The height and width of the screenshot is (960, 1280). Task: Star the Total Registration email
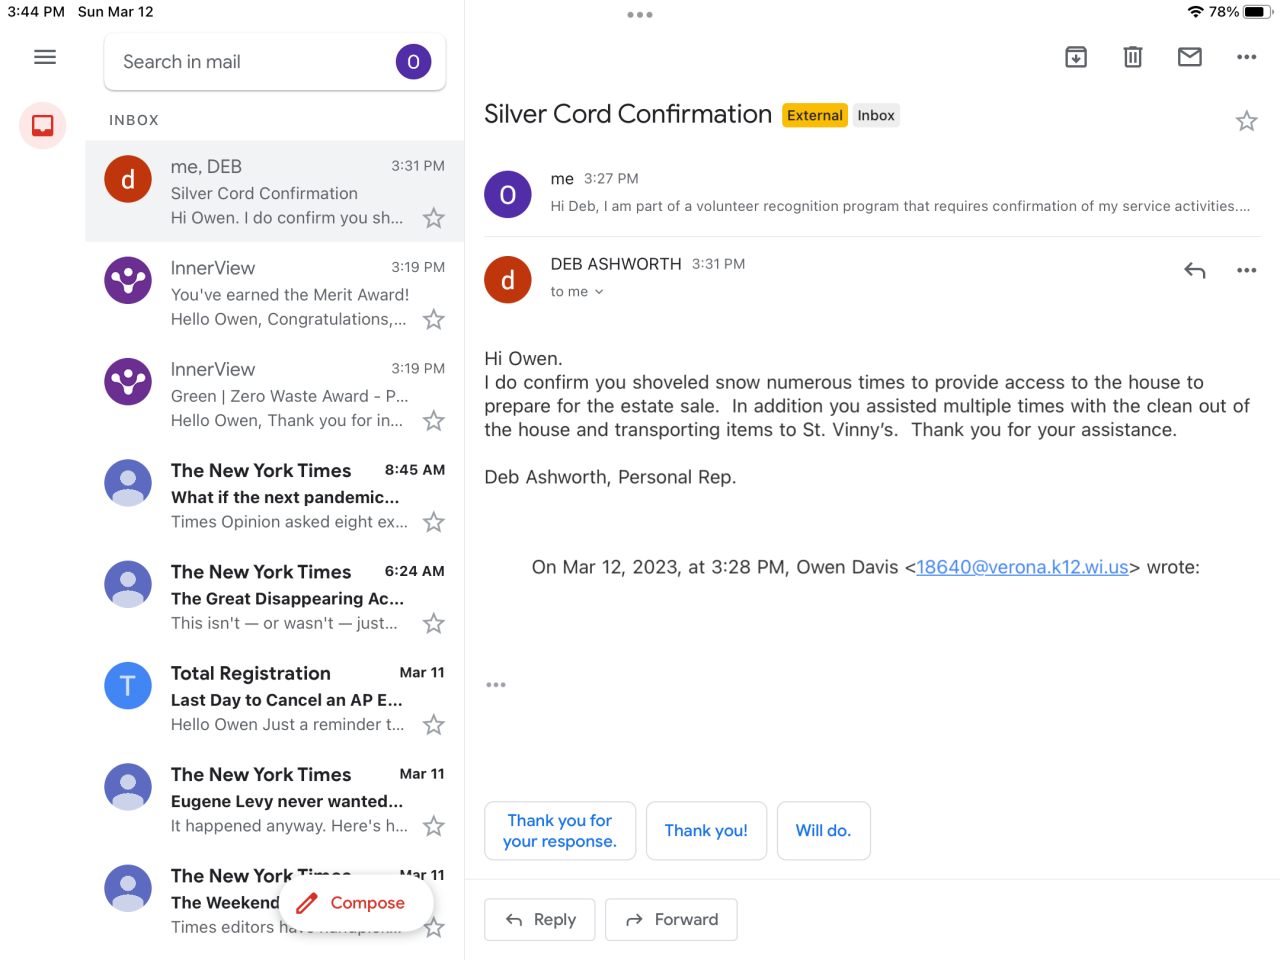click(x=433, y=725)
